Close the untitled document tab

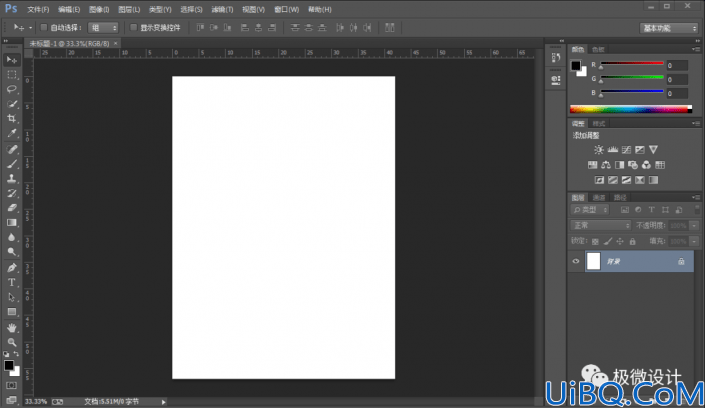click(116, 43)
